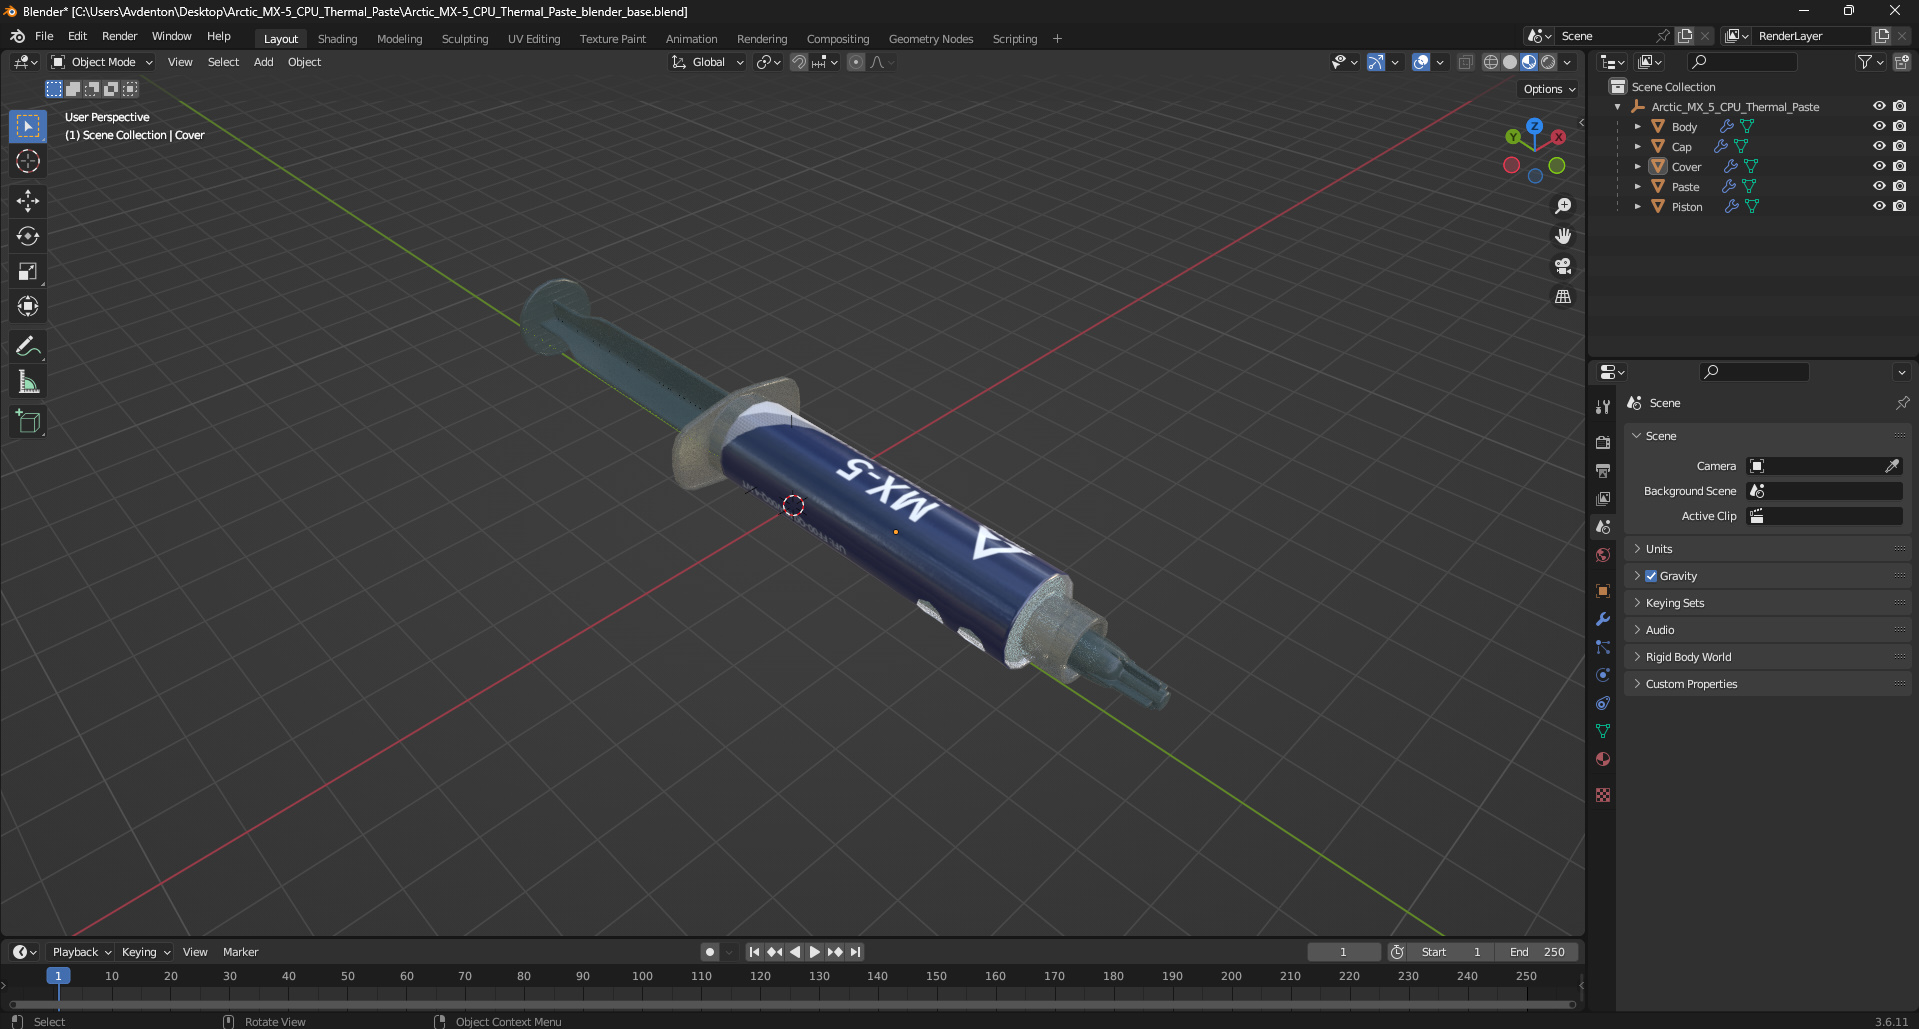1919x1029 pixels.
Task: Switch to the UV Editing workspace tab
Action: click(x=534, y=39)
